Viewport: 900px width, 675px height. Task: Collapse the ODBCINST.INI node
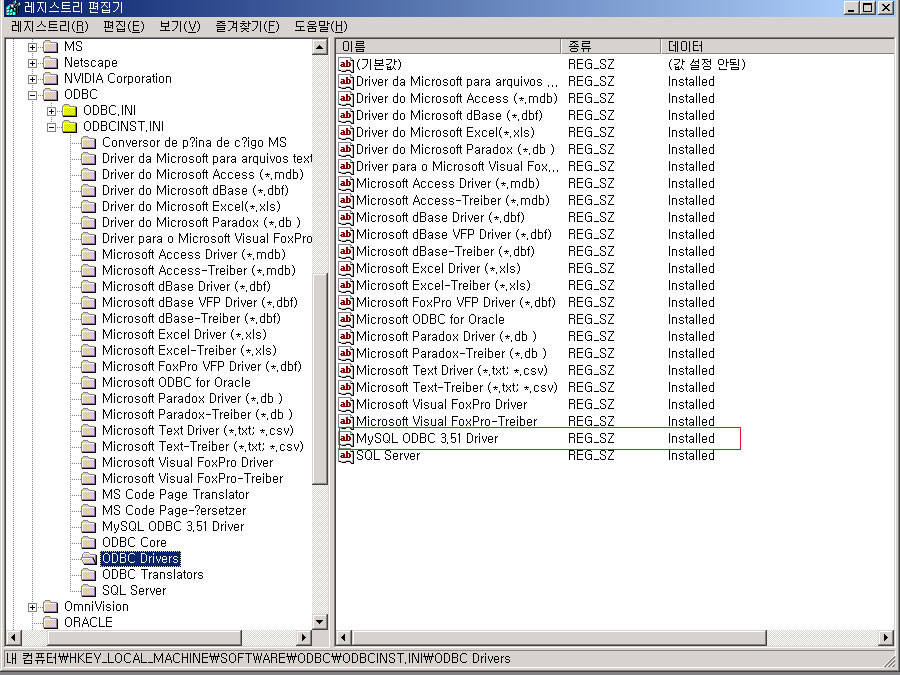[x=52, y=127]
